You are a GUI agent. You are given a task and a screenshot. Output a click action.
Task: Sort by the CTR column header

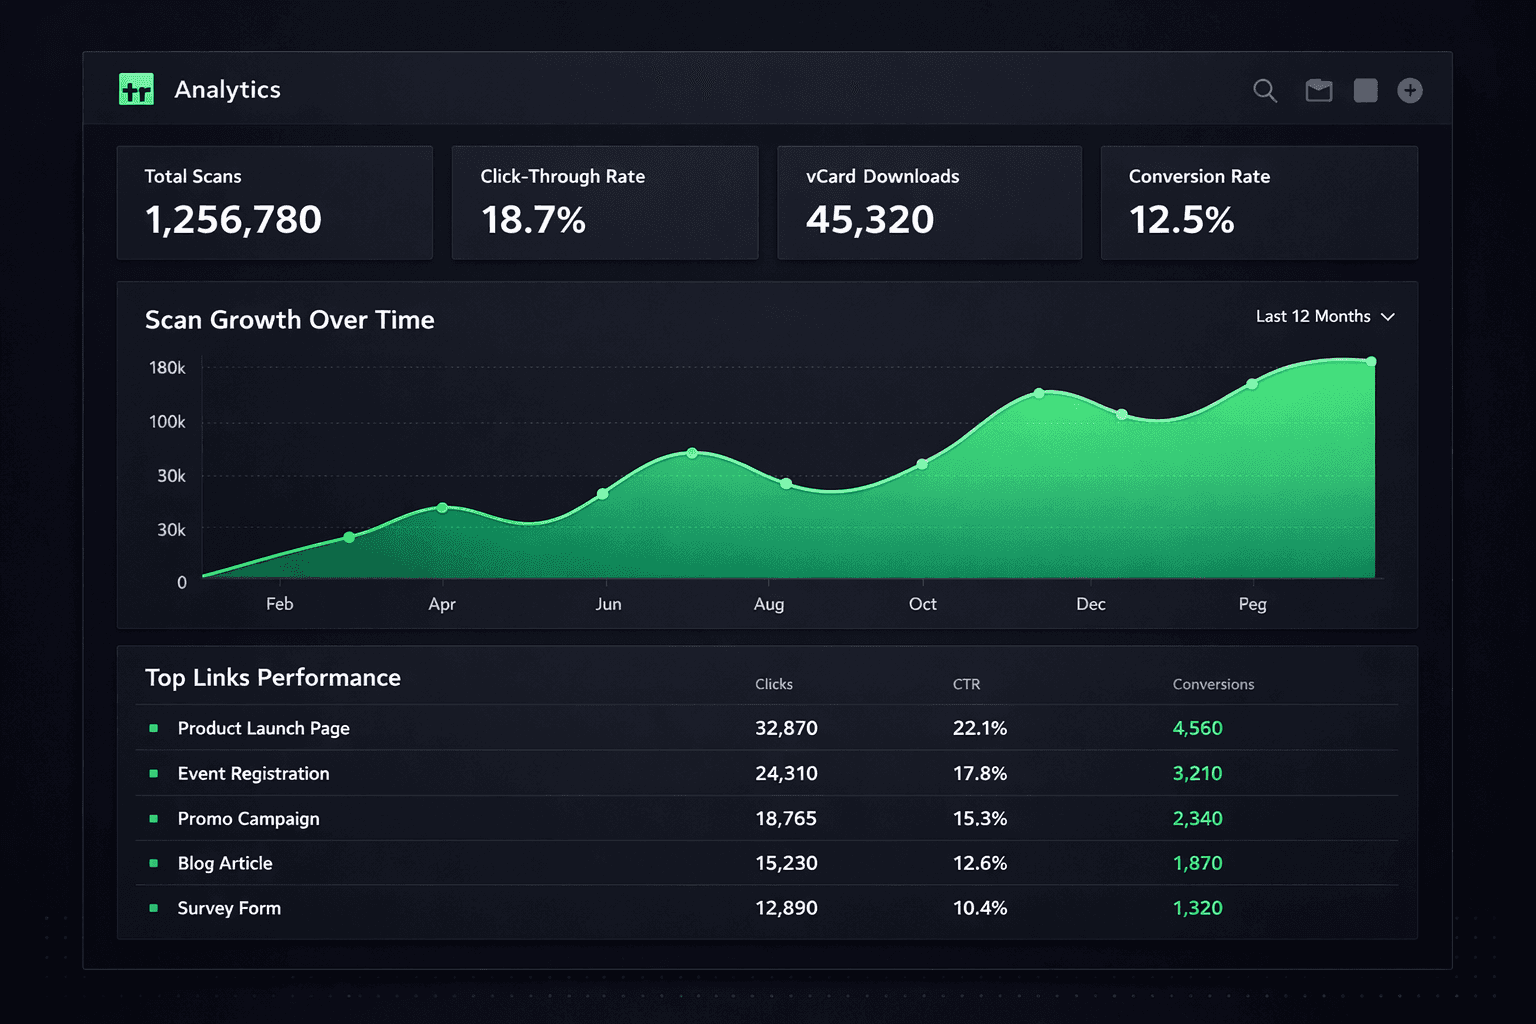[x=966, y=684]
